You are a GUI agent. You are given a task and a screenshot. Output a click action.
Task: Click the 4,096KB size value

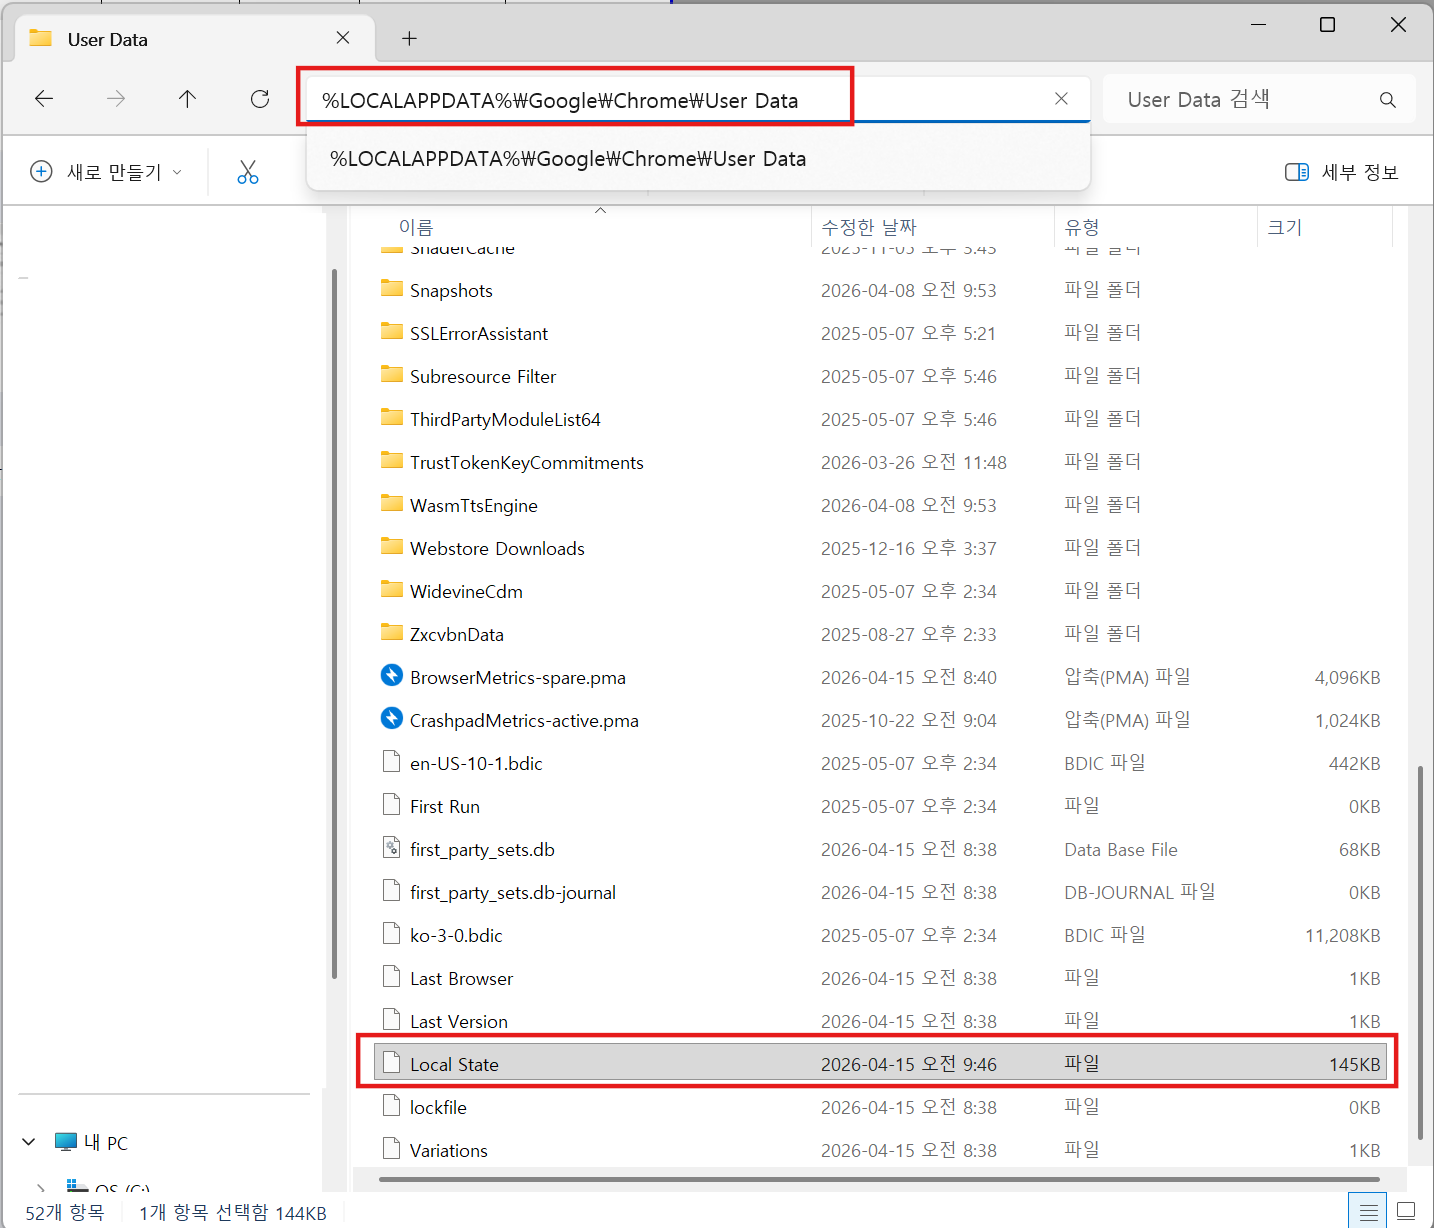pyautogui.click(x=1347, y=677)
